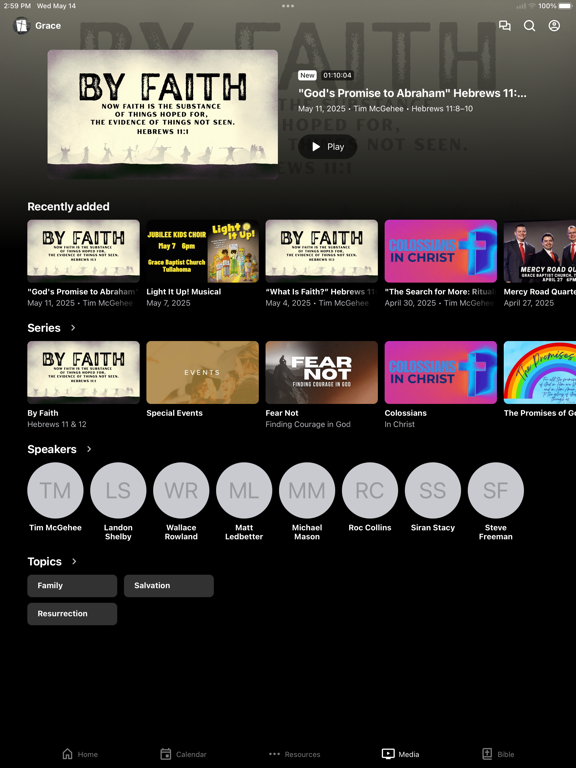Open the Special Events series card
Viewport: 576px width, 768px height.
[x=202, y=373]
